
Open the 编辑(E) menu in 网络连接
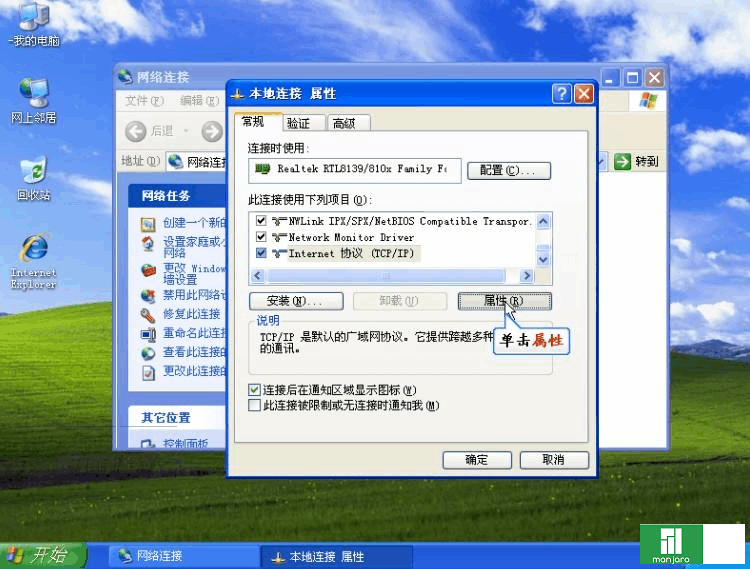199,101
